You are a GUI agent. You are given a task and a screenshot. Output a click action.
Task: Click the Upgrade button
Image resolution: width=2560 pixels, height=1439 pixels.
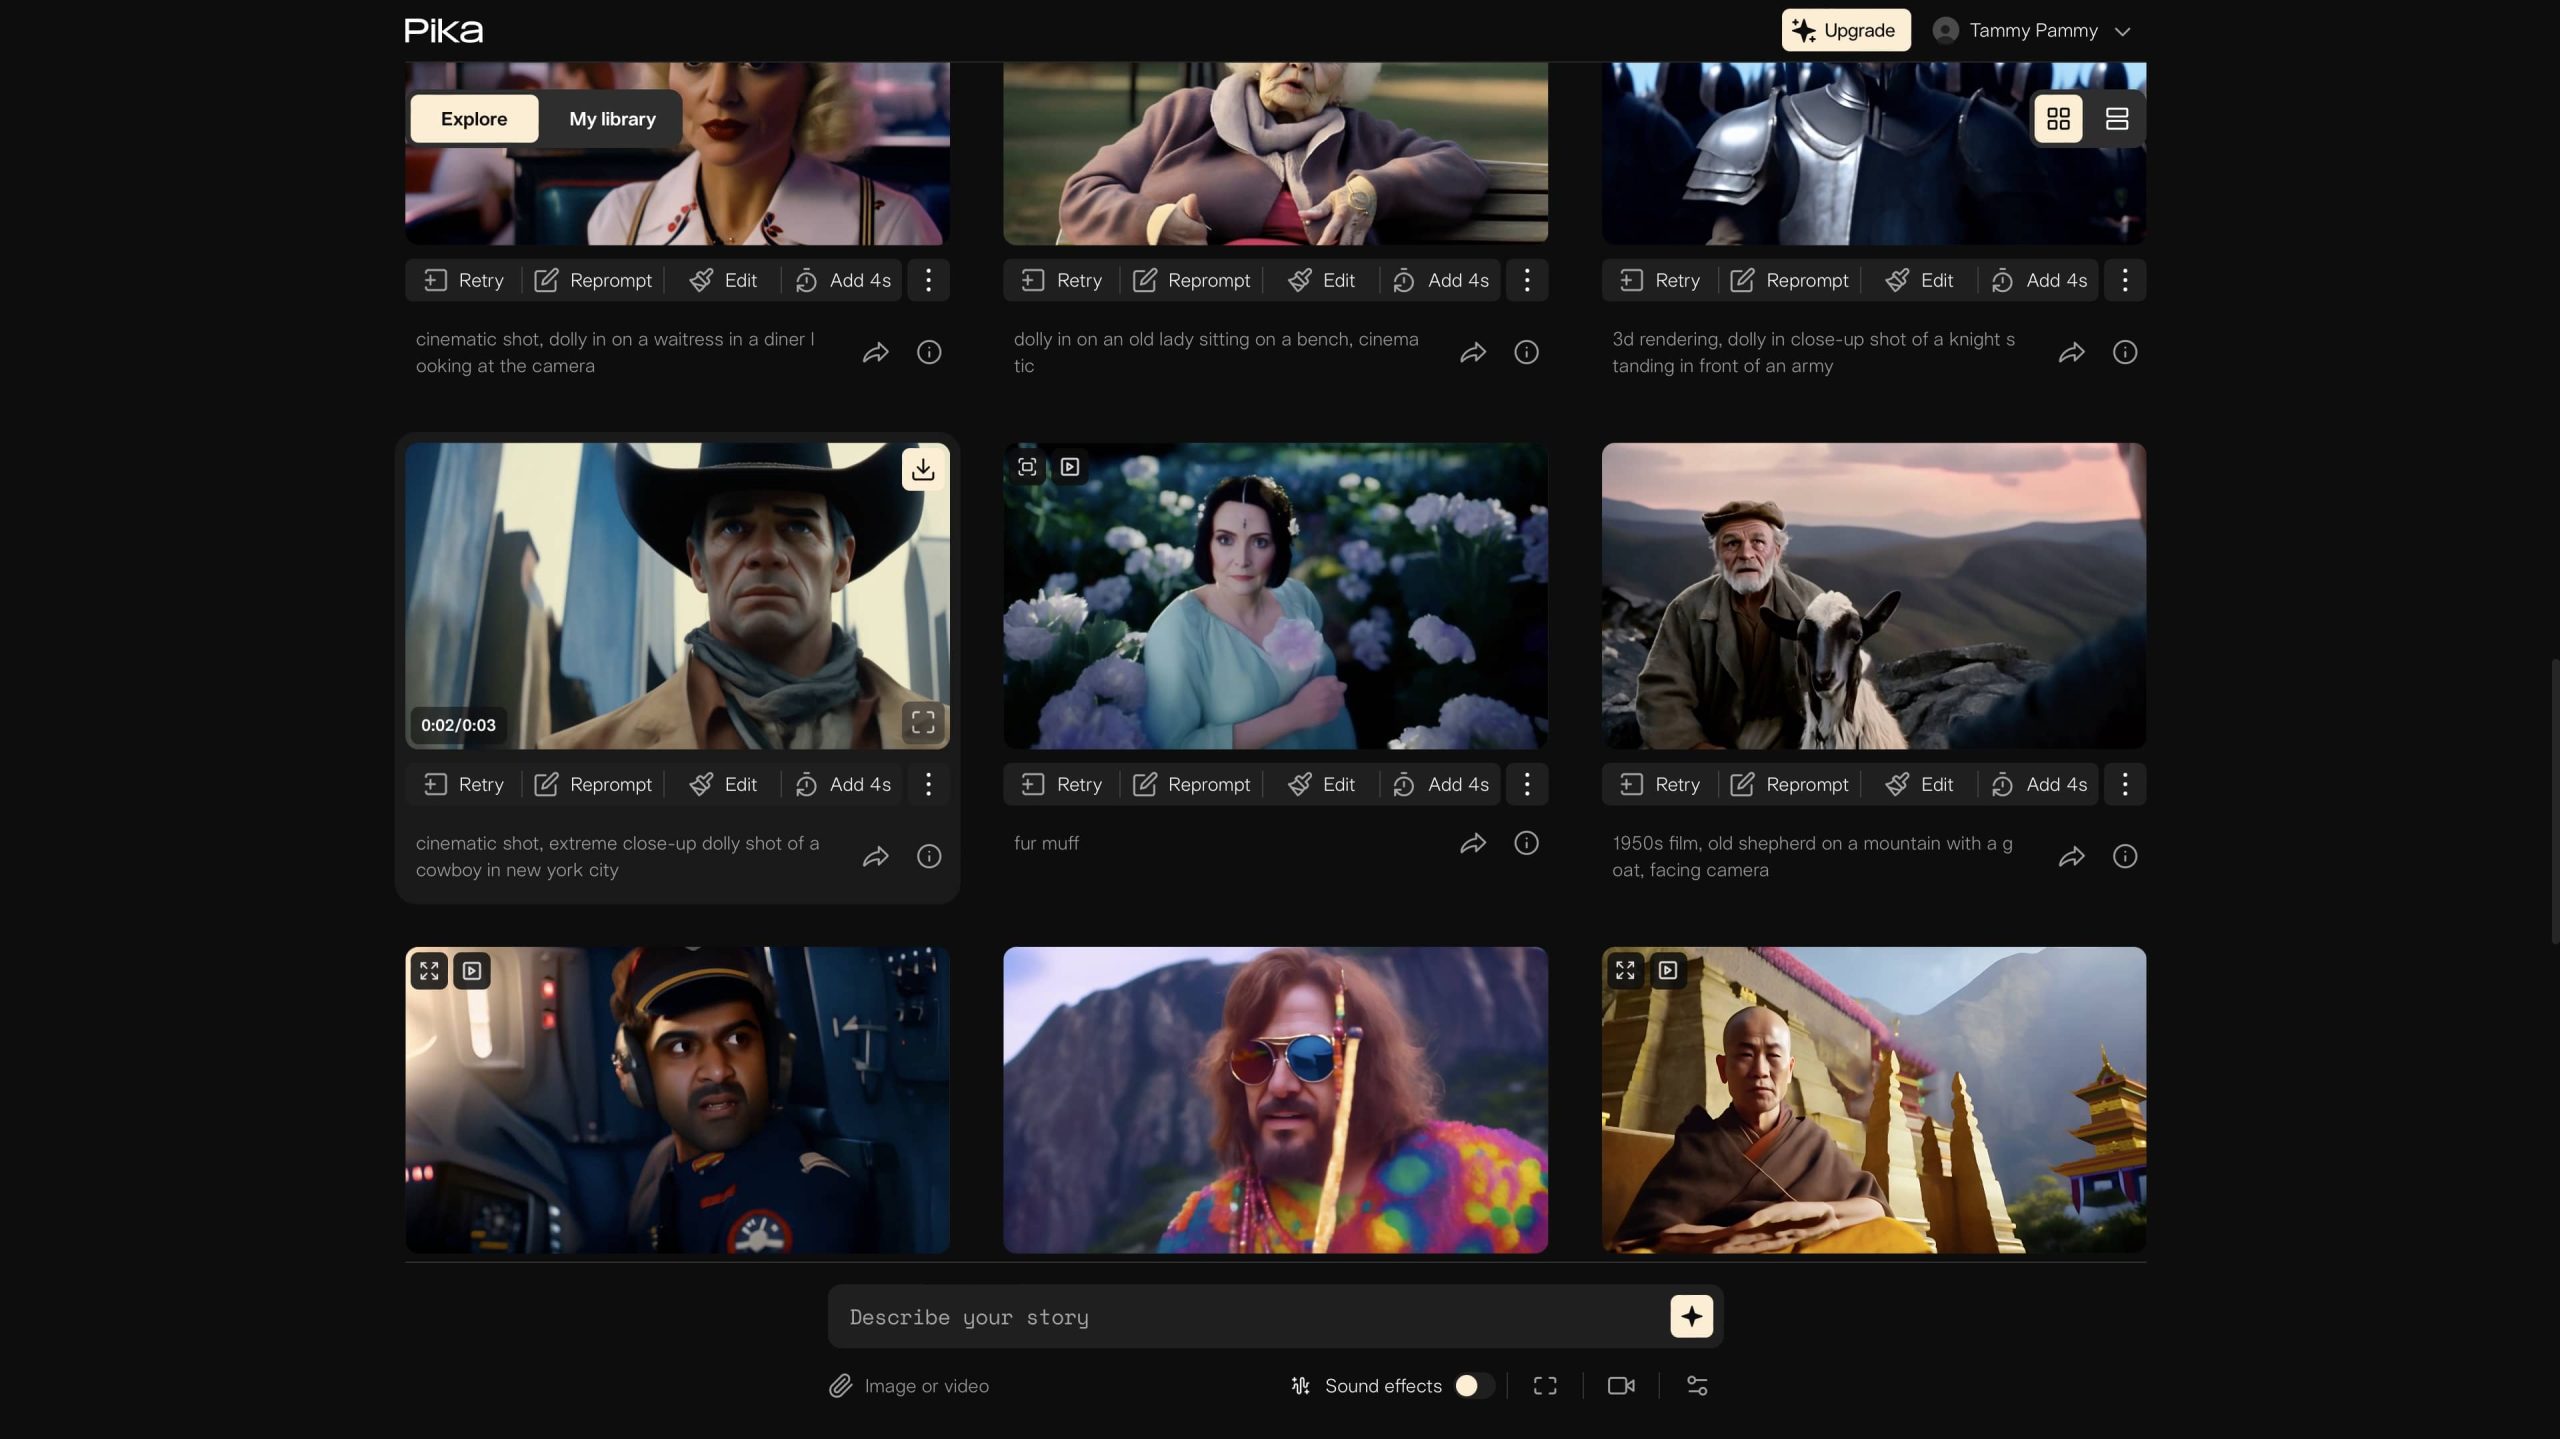point(1845,31)
